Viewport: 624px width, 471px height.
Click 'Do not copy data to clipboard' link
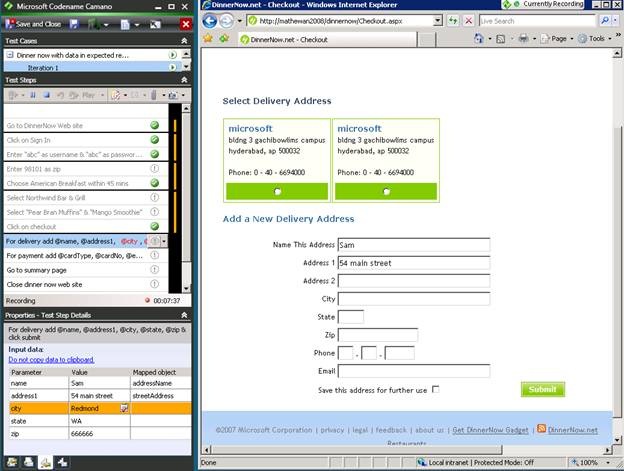pyautogui.click(x=51, y=360)
